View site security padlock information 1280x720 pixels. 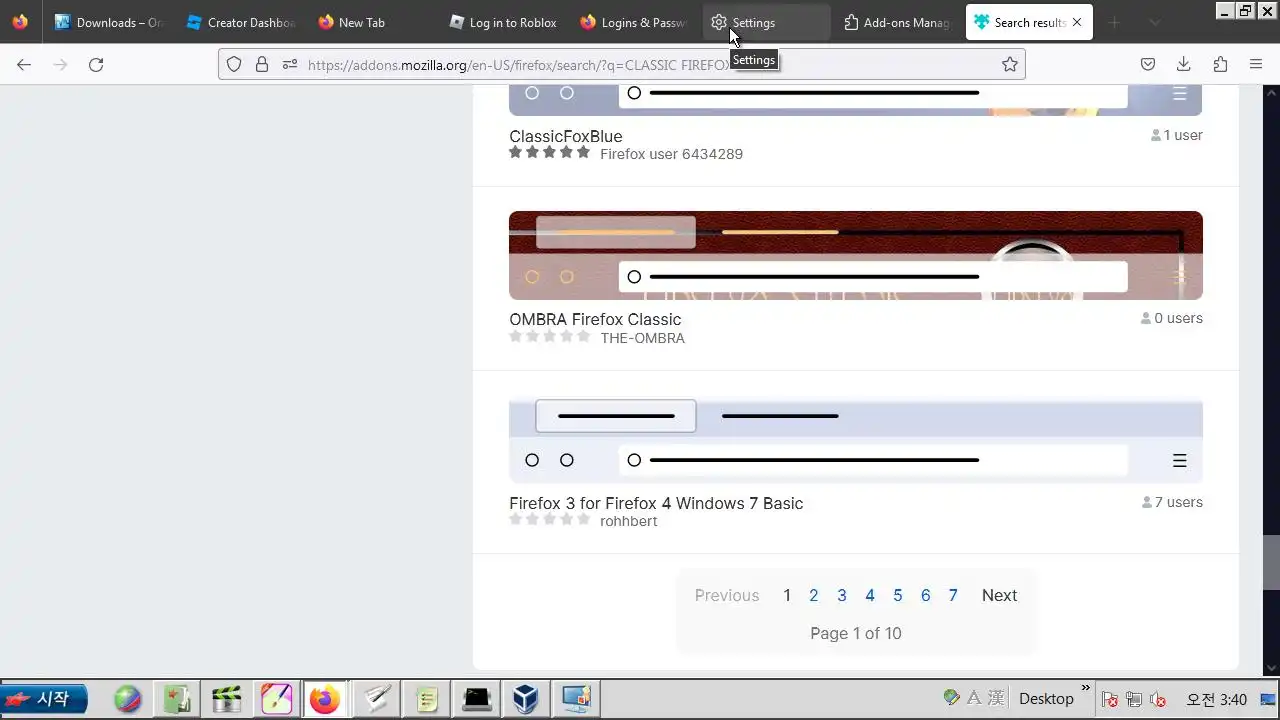262,64
